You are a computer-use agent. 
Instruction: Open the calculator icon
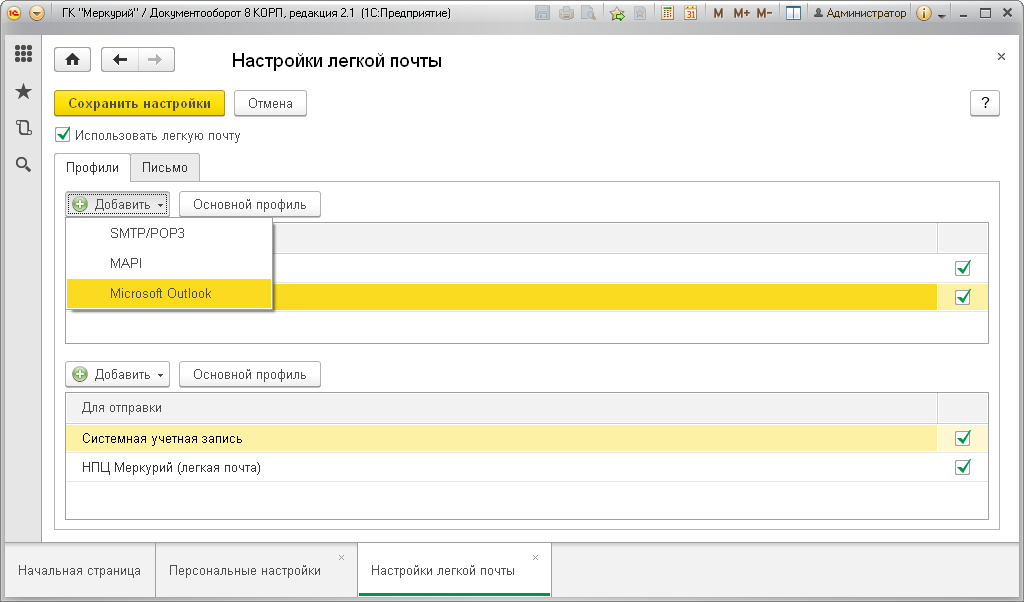tap(667, 12)
